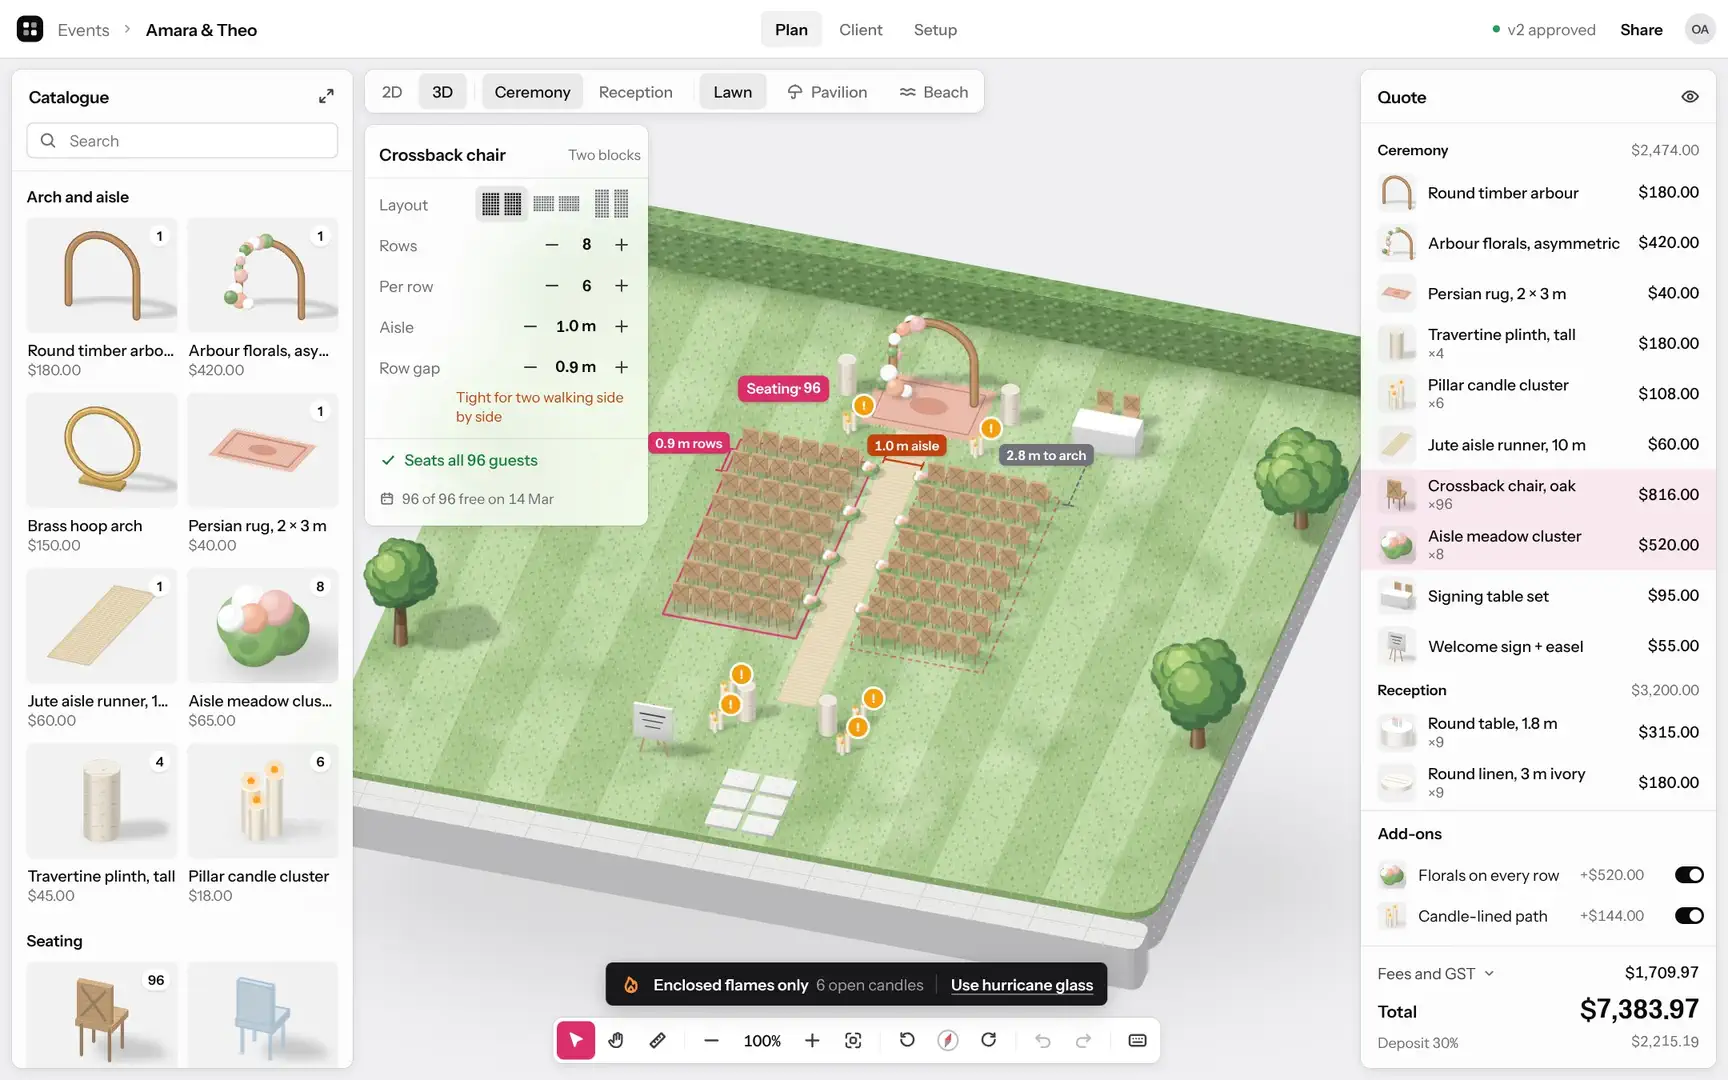Decrease Per row count
The height and width of the screenshot is (1080, 1728).
552,286
